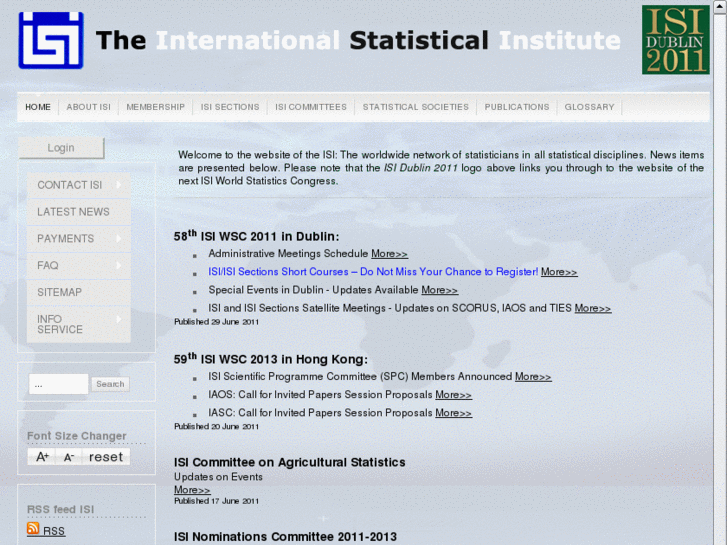Open More link after Short Courses registration
Screen dimensions: 727x545
click(559, 272)
